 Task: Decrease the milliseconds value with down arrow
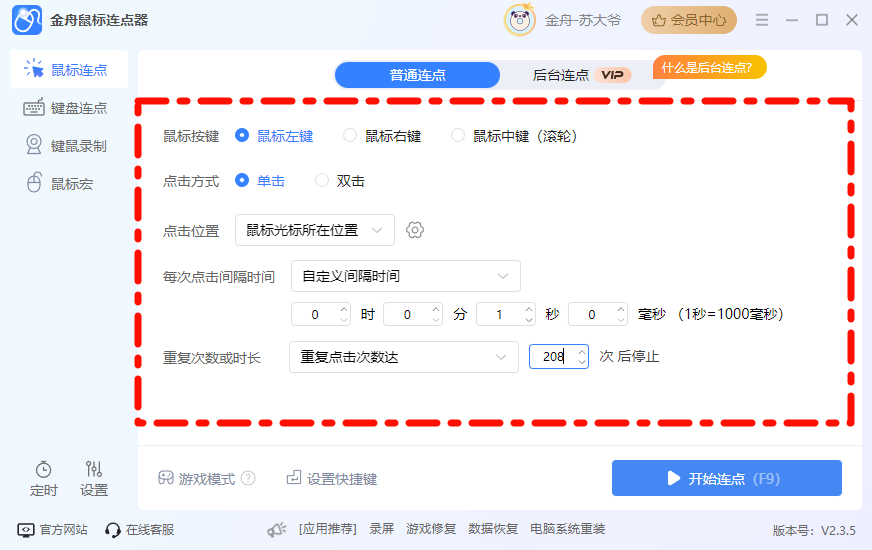coord(621,320)
